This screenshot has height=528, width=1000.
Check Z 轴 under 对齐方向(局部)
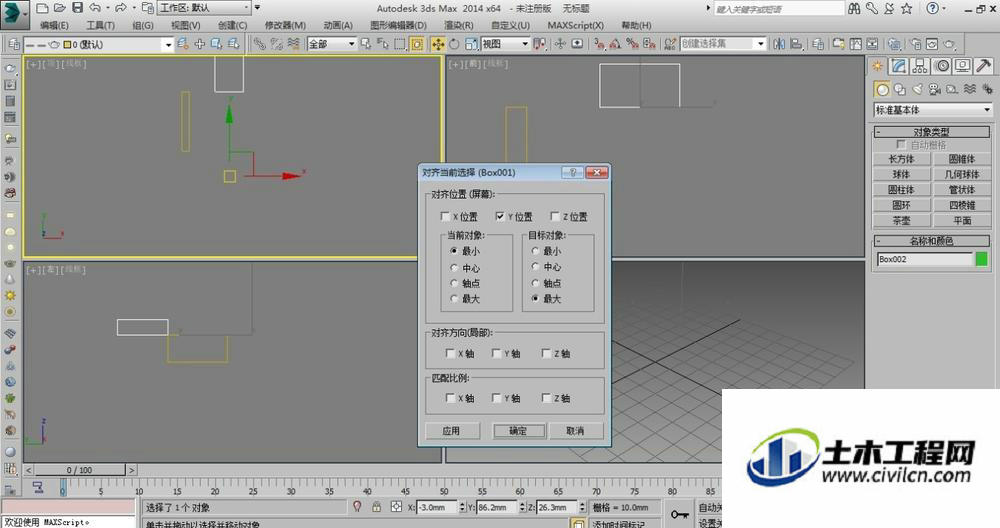point(546,353)
